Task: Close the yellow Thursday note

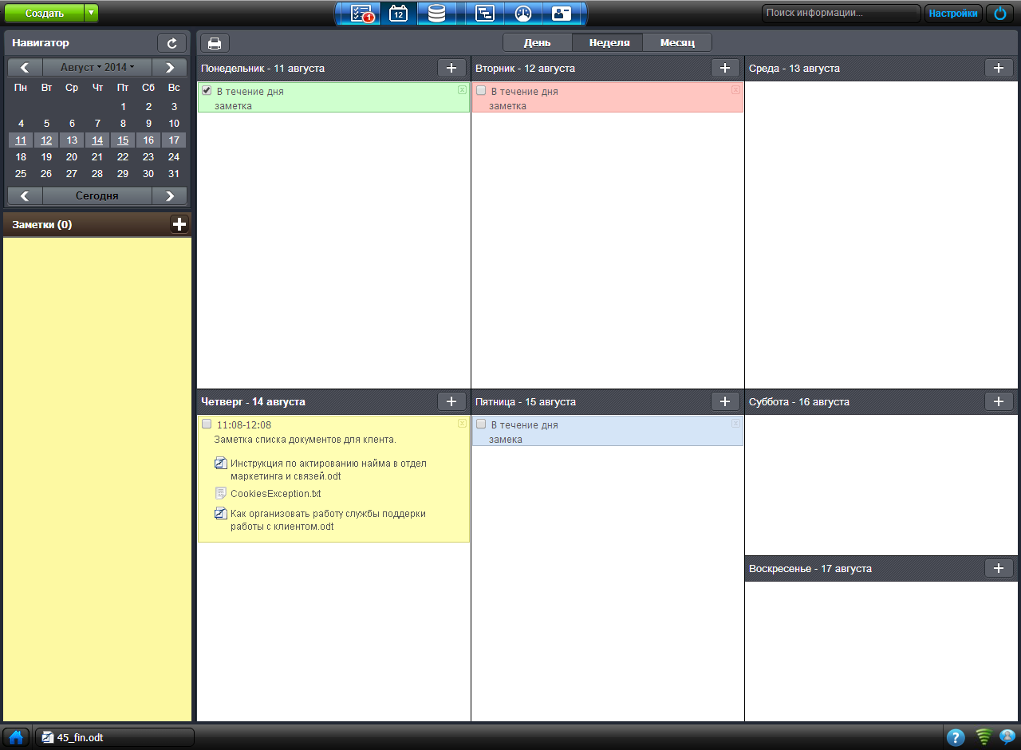Action: click(x=462, y=423)
